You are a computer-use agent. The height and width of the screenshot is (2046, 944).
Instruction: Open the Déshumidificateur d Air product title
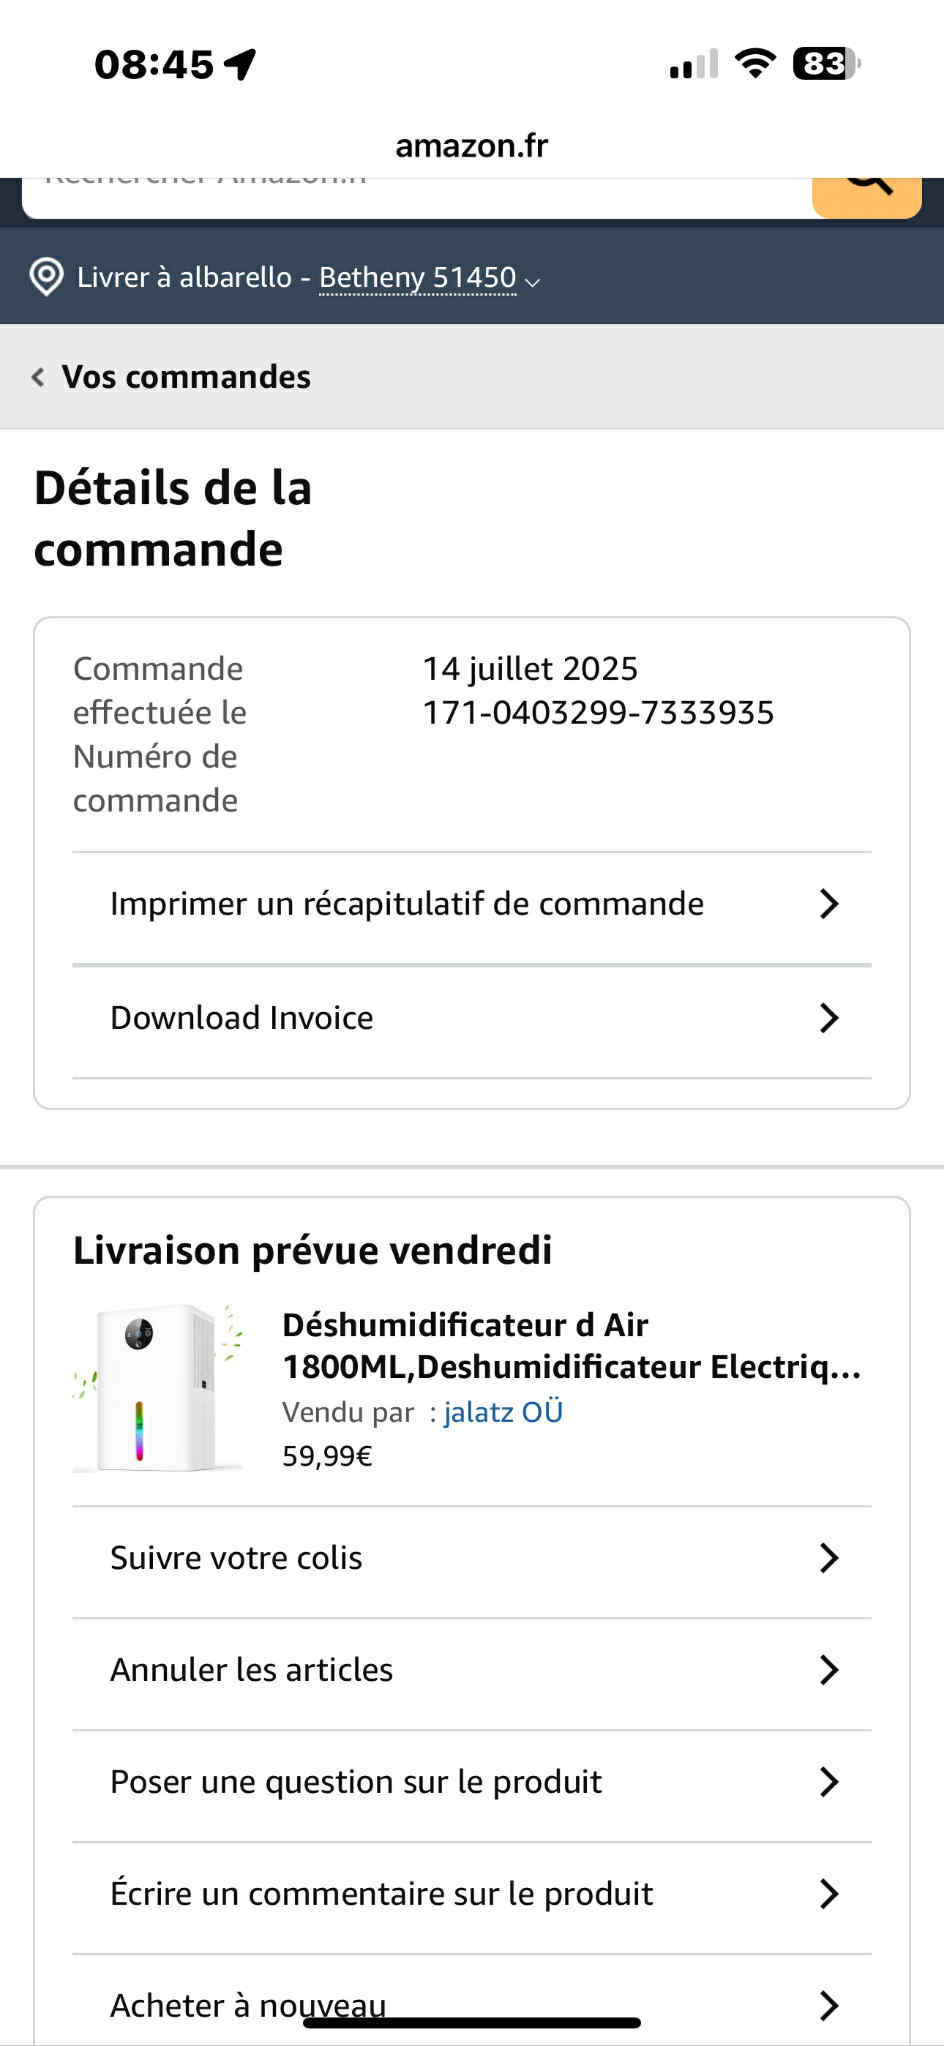tap(570, 1345)
